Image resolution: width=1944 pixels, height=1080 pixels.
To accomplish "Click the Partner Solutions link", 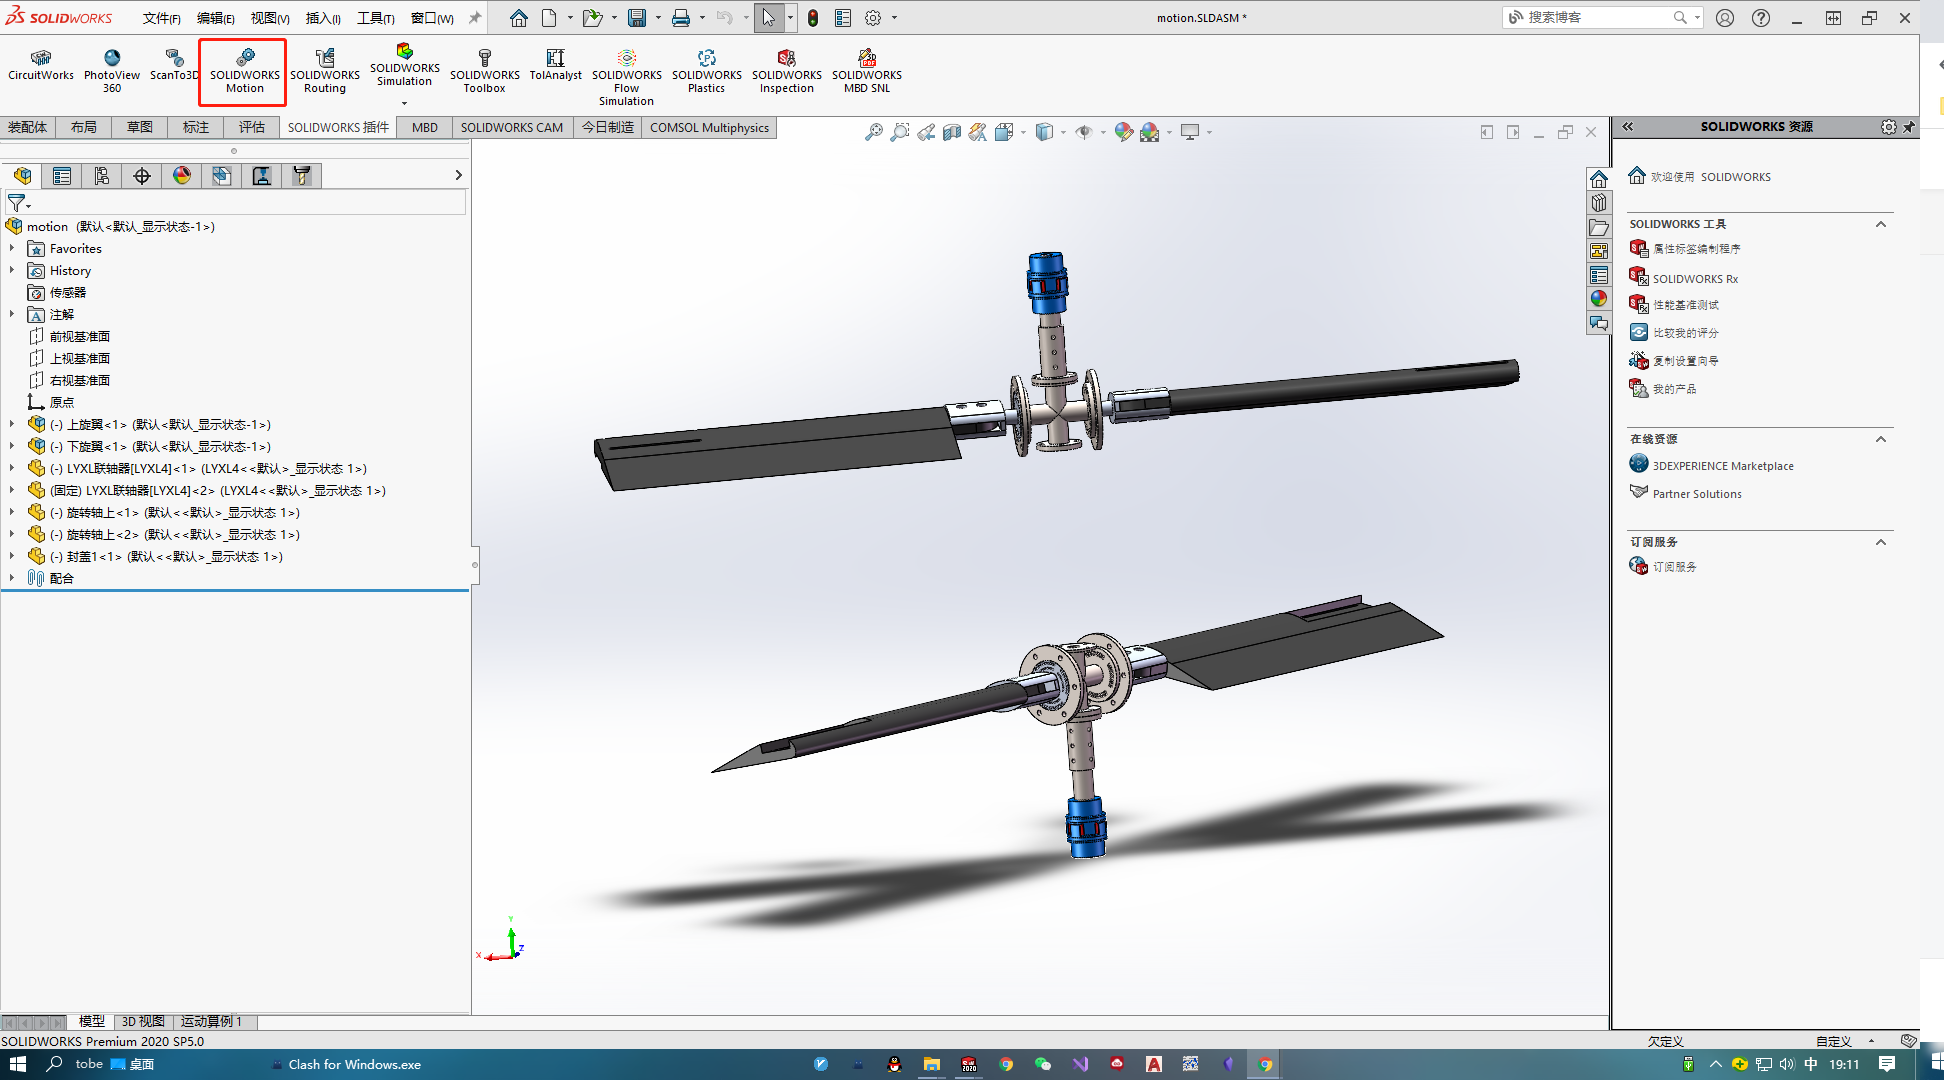I will (1696, 493).
